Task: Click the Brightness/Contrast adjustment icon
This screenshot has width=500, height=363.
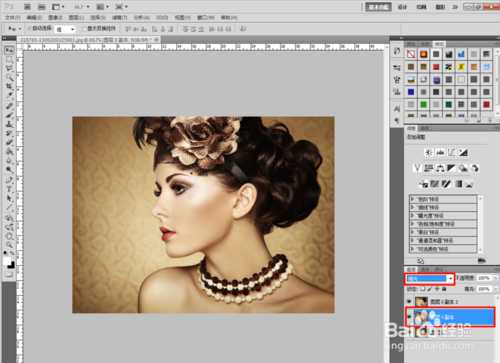Action: (428, 153)
